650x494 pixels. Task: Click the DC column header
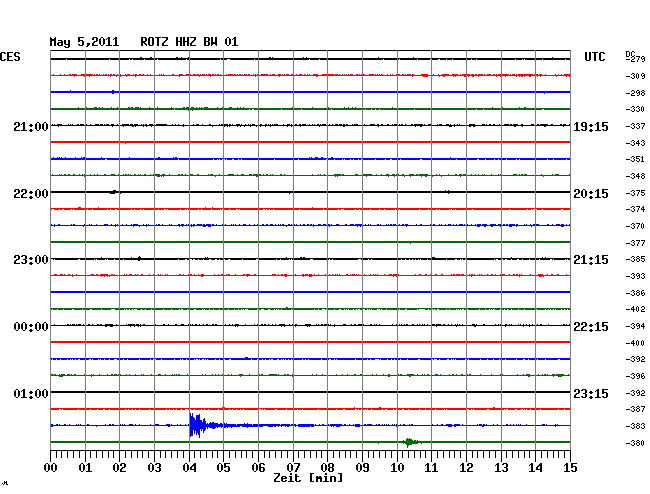click(x=630, y=55)
